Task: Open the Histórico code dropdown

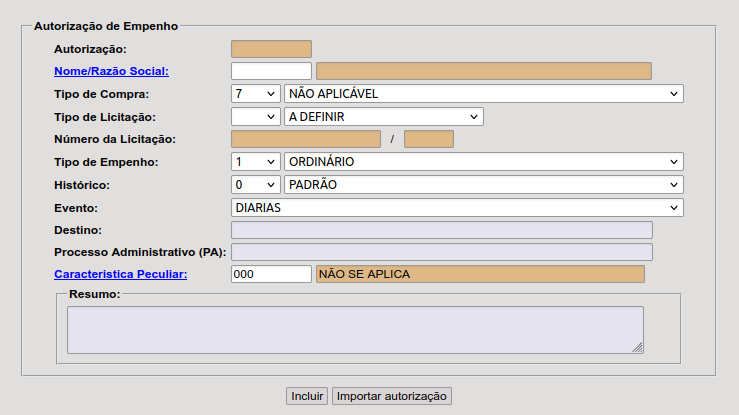Action: coord(255,185)
